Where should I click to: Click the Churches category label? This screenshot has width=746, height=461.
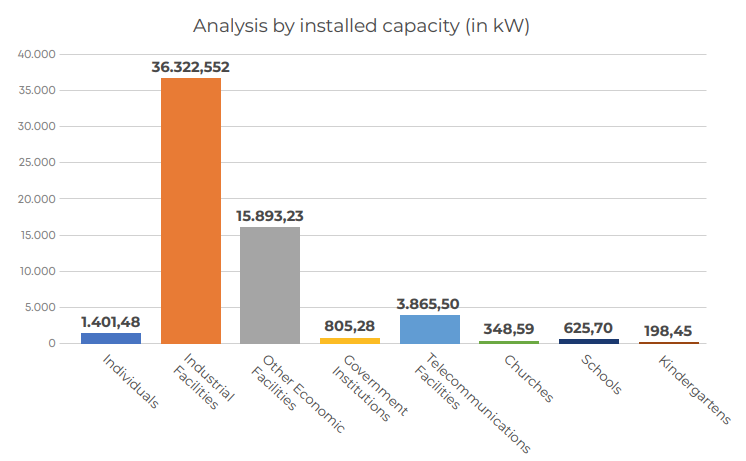[528, 379]
